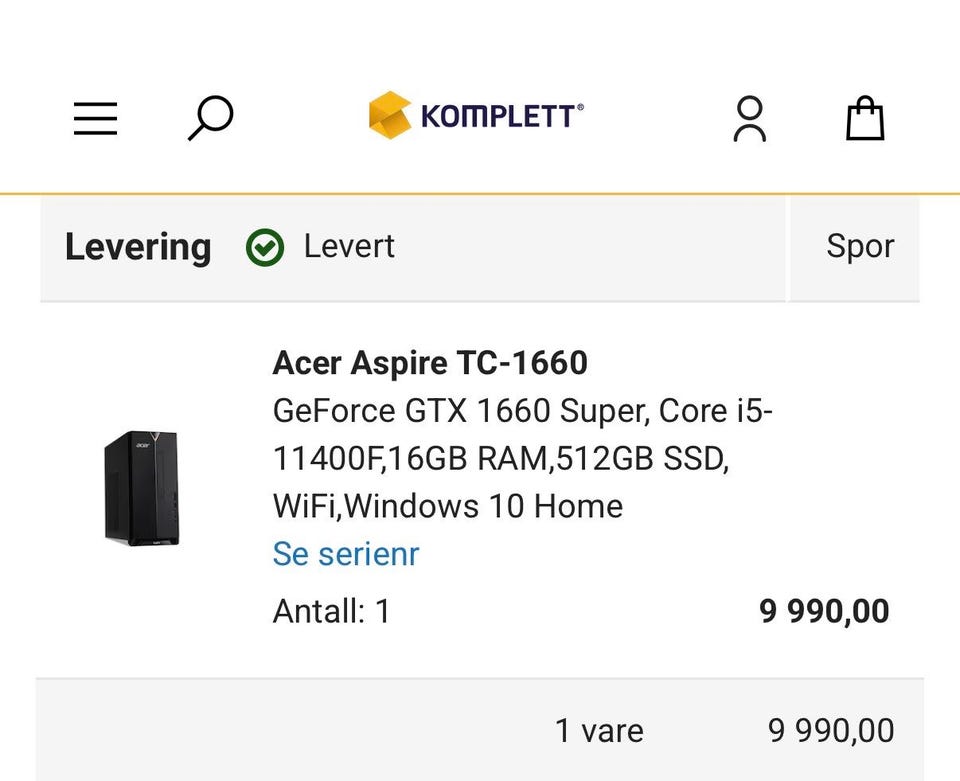This screenshot has height=781, width=960.
Task: Open the hamburger navigation menu
Action: [x=96, y=119]
